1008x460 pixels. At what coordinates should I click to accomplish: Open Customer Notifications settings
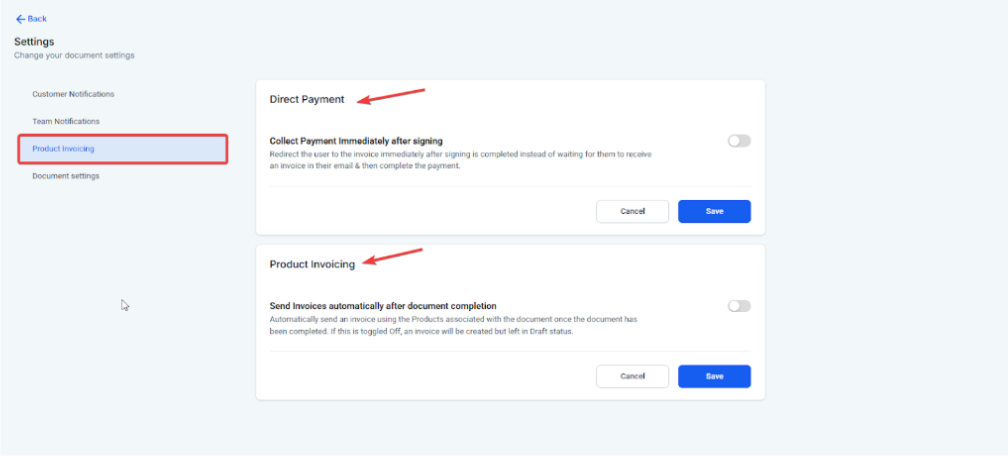click(73, 94)
